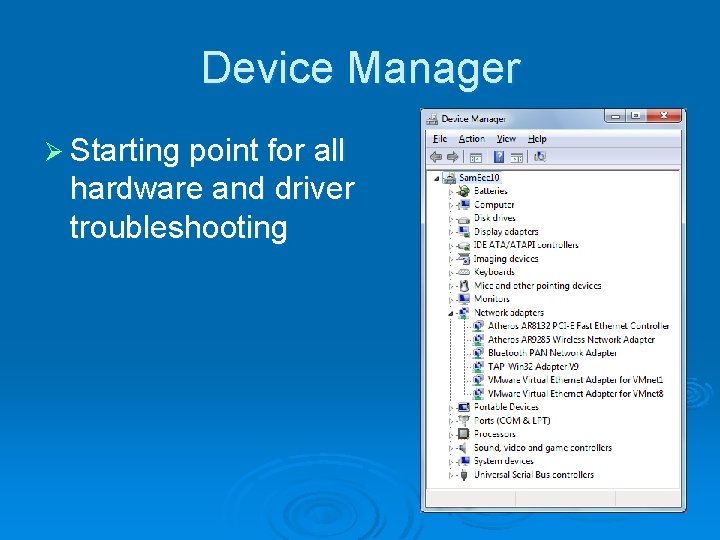Screen dimensions: 720x540
Task: Select Atheros AR8132 PCI-E Fast Ethernet Controller
Action: (x=578, y=326)
